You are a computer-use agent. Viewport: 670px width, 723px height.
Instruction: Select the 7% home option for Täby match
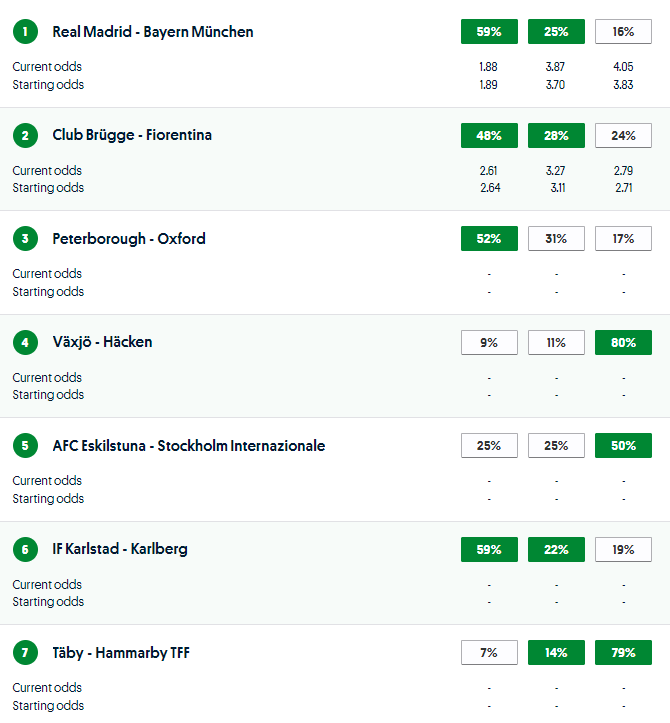489,653
